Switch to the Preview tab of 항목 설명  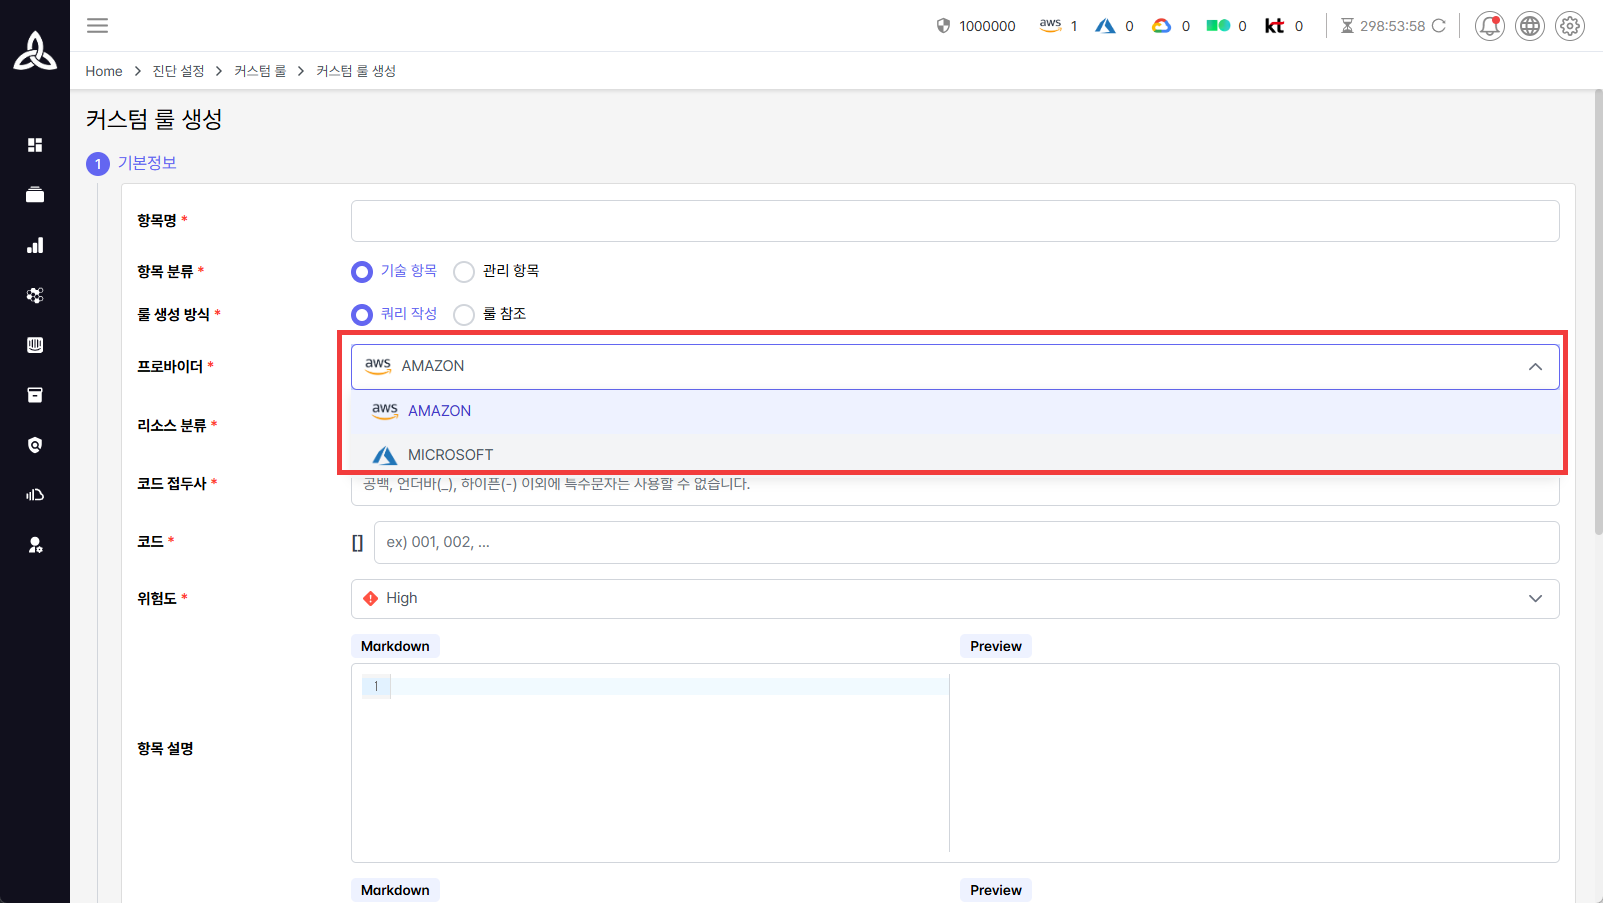[995, 646]
